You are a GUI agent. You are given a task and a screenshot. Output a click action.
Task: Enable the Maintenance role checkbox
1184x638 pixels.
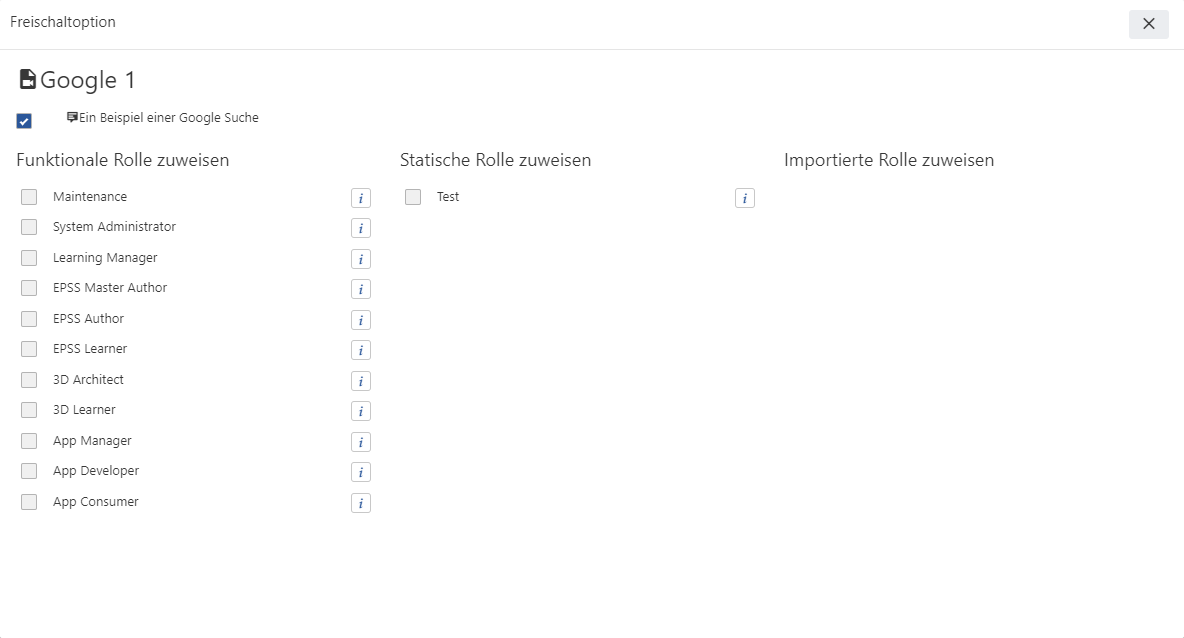tap(29, 197)
